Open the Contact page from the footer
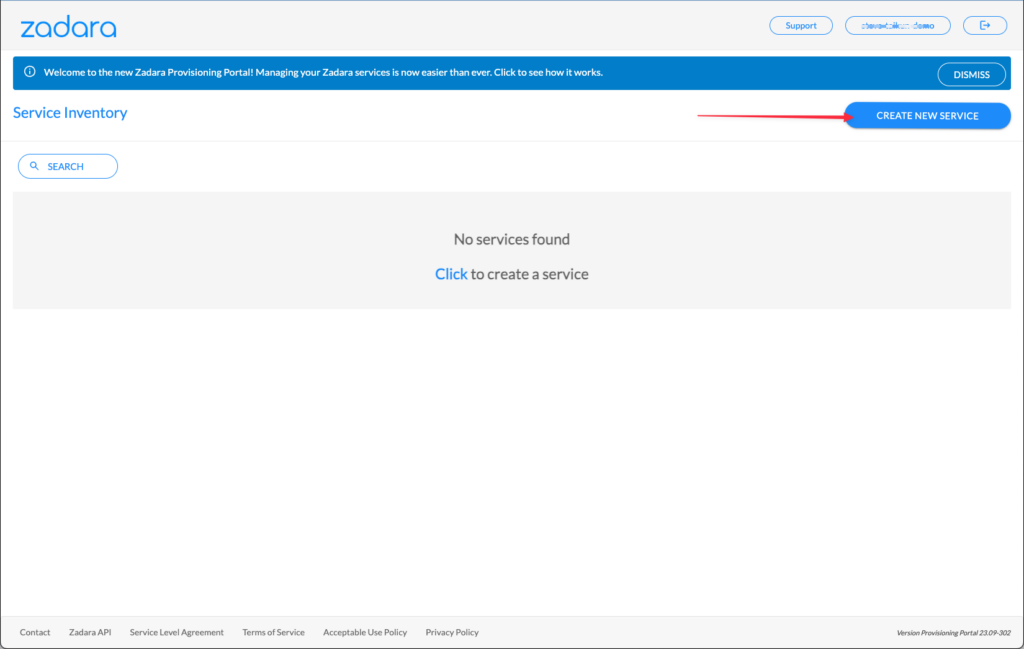The width and height of the screenshot is (1024, 649). click(x=34, y=632)
